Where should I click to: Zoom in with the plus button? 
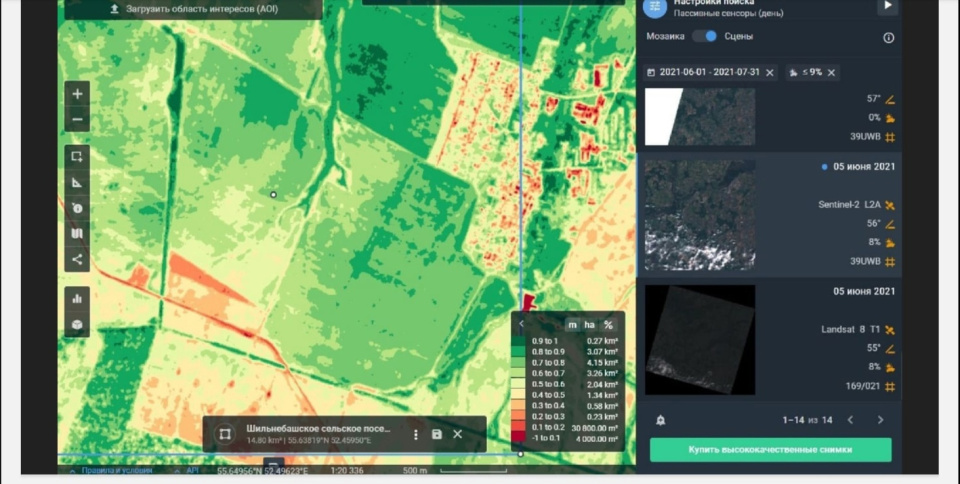tap(77, 94)
